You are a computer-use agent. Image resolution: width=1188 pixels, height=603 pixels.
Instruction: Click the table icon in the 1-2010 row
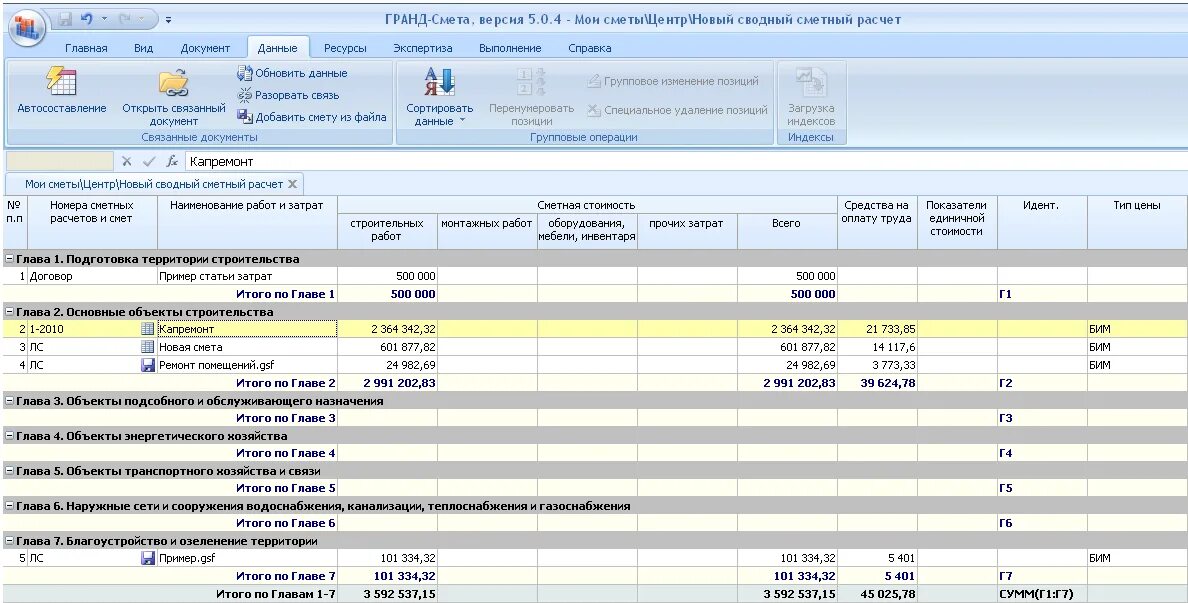[x=148, y=330]
